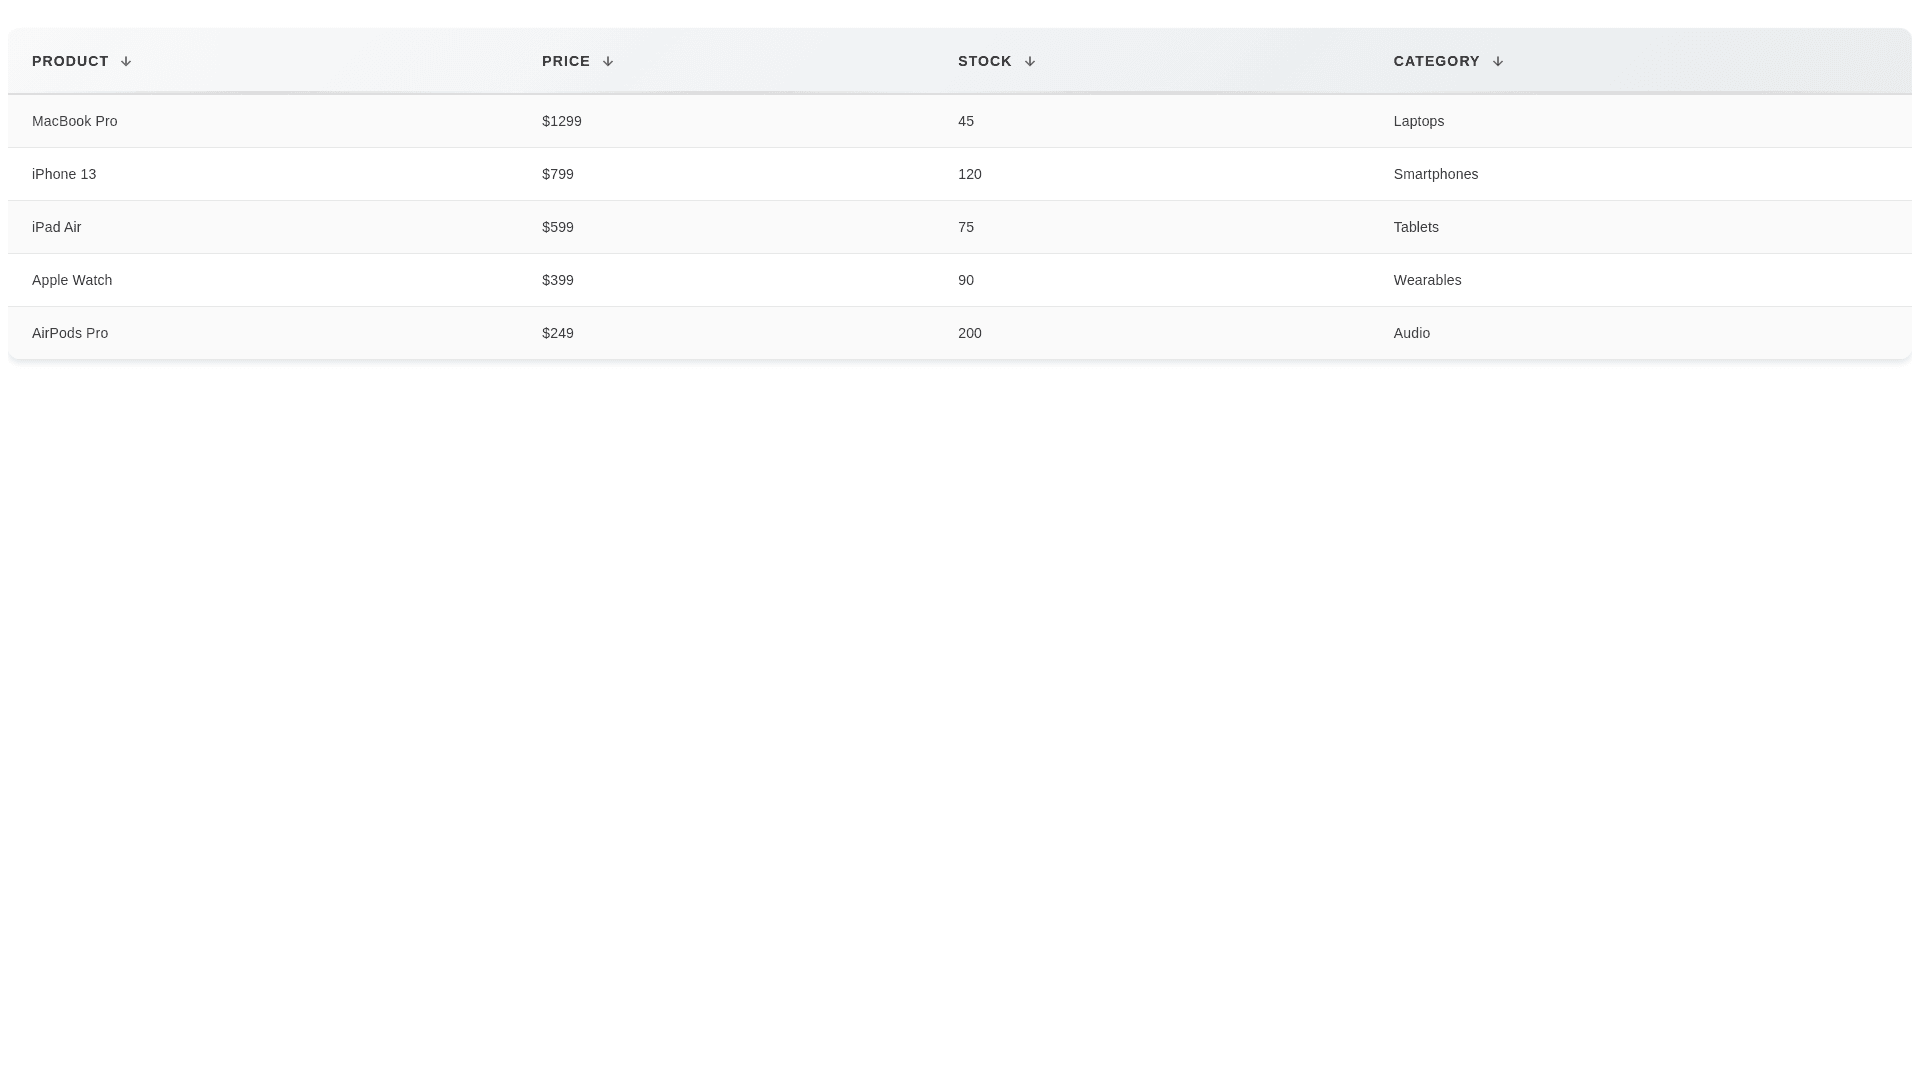Click the Category column sort arrow icon
The image size is (1920, 1080).
point(1497,62)
